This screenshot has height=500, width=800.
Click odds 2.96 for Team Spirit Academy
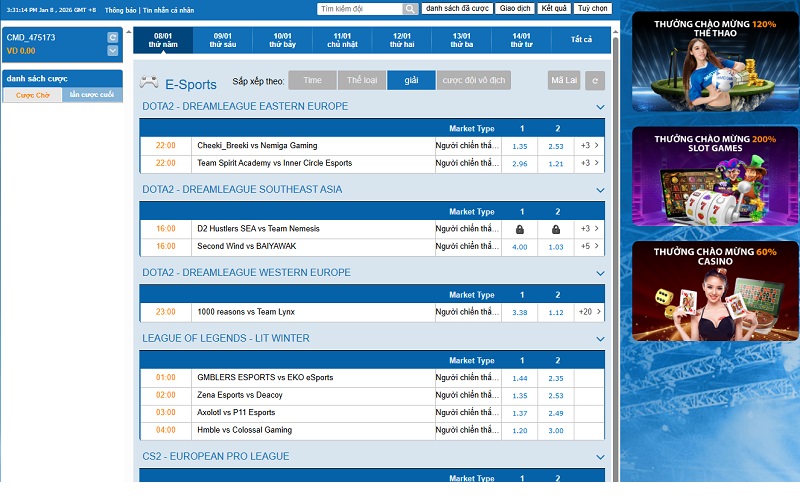click(x=519, y=163)
